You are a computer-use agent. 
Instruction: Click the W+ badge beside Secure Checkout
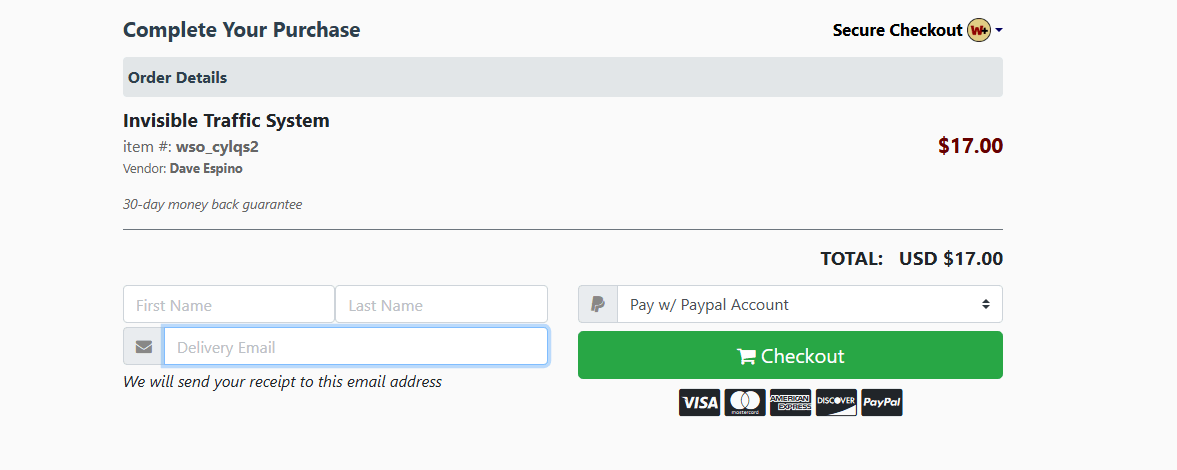tap(978, 30)
